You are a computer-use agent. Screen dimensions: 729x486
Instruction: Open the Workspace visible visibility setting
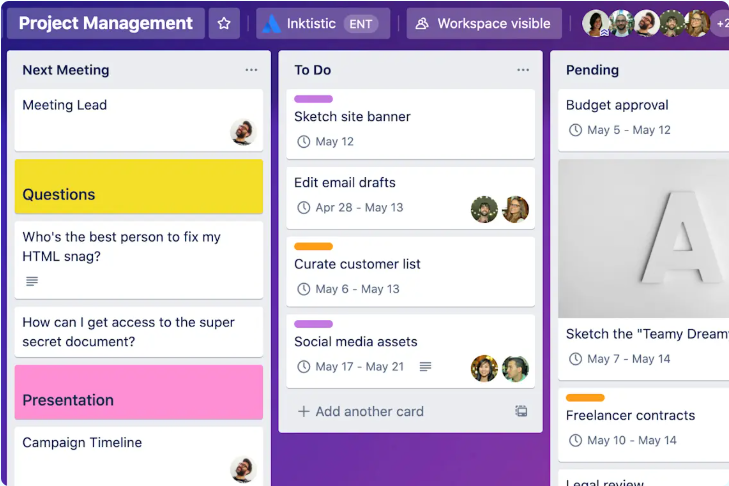(484, 23)
